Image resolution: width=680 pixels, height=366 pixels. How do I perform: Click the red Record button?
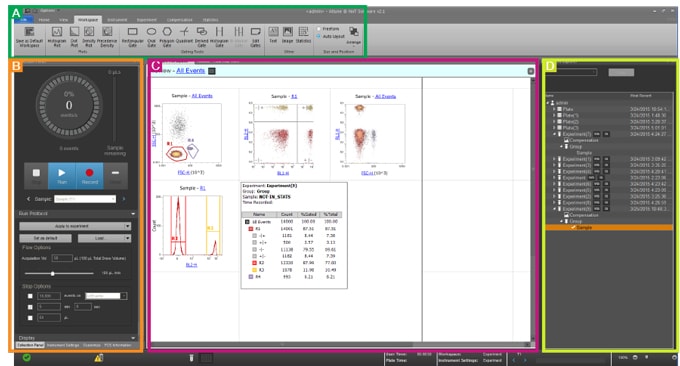click(89, 176)
